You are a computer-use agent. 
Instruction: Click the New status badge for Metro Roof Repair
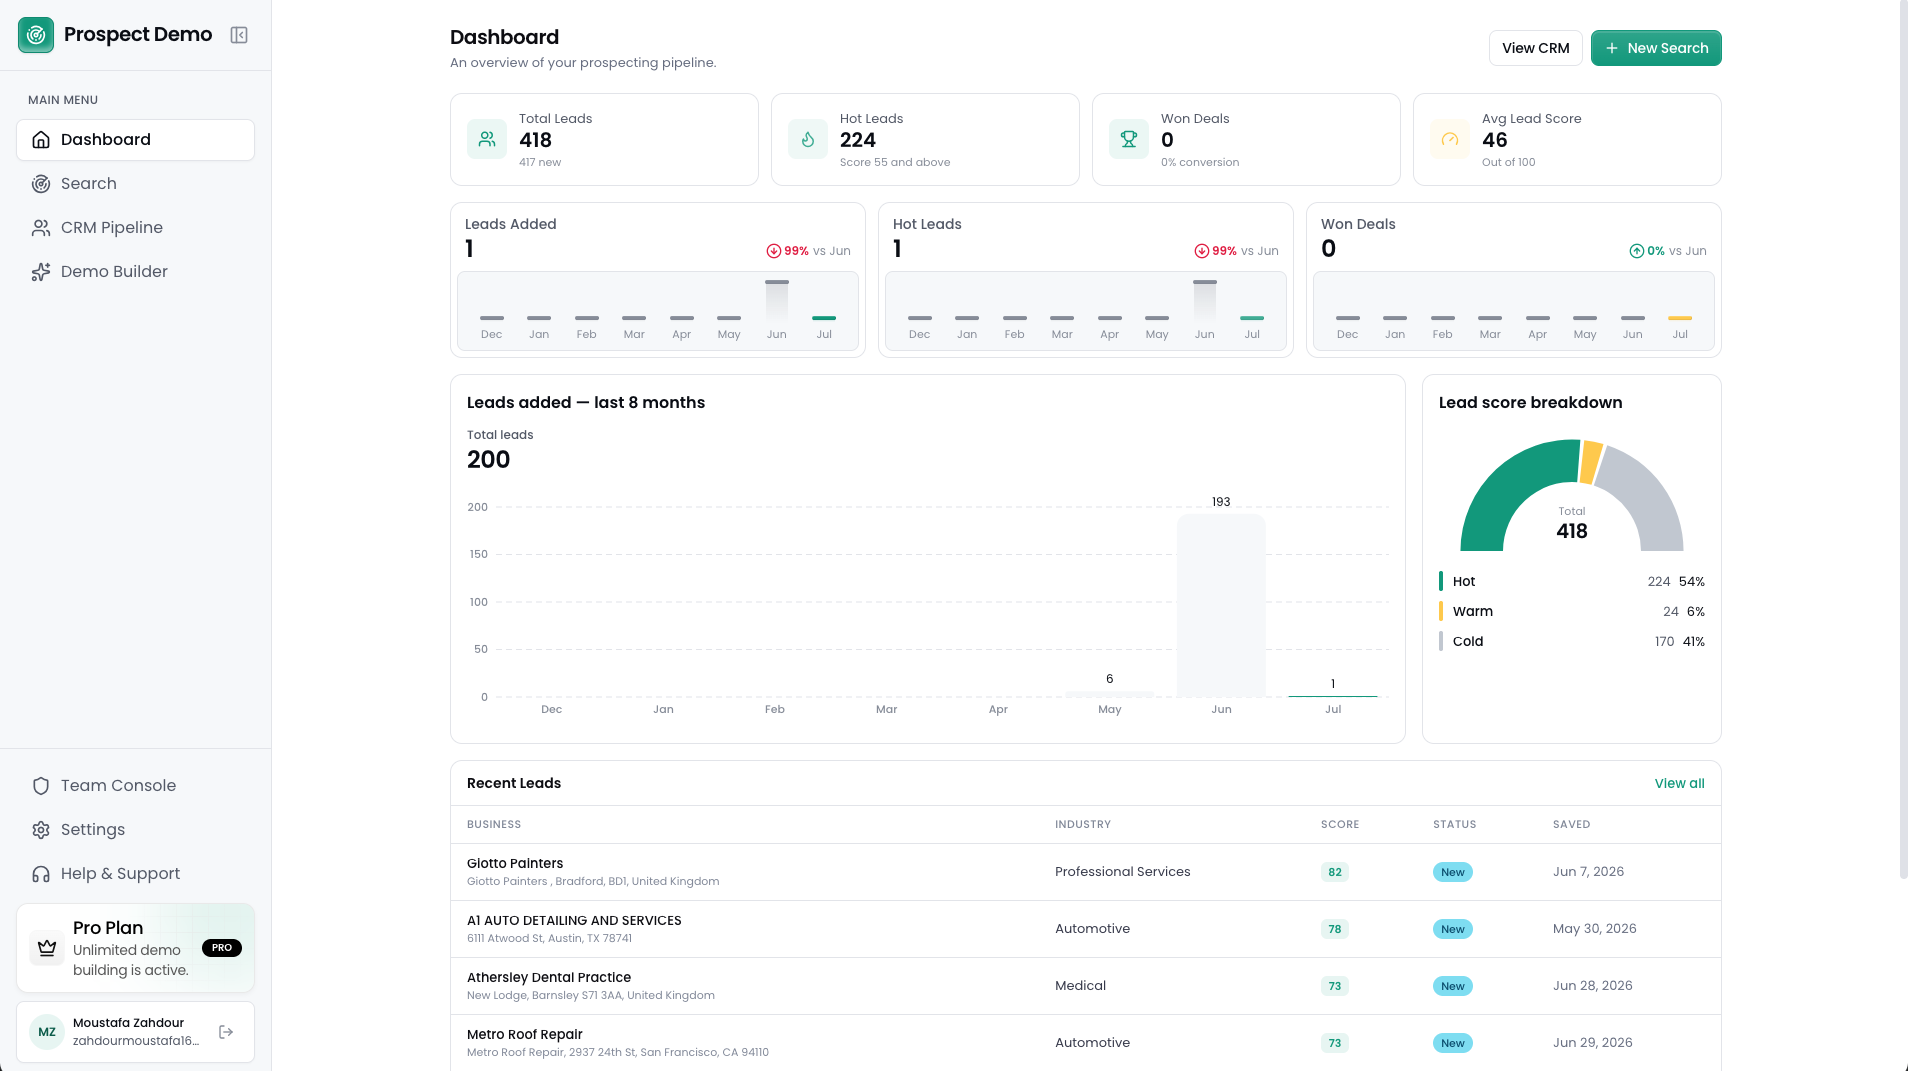click(1452, 1043)
